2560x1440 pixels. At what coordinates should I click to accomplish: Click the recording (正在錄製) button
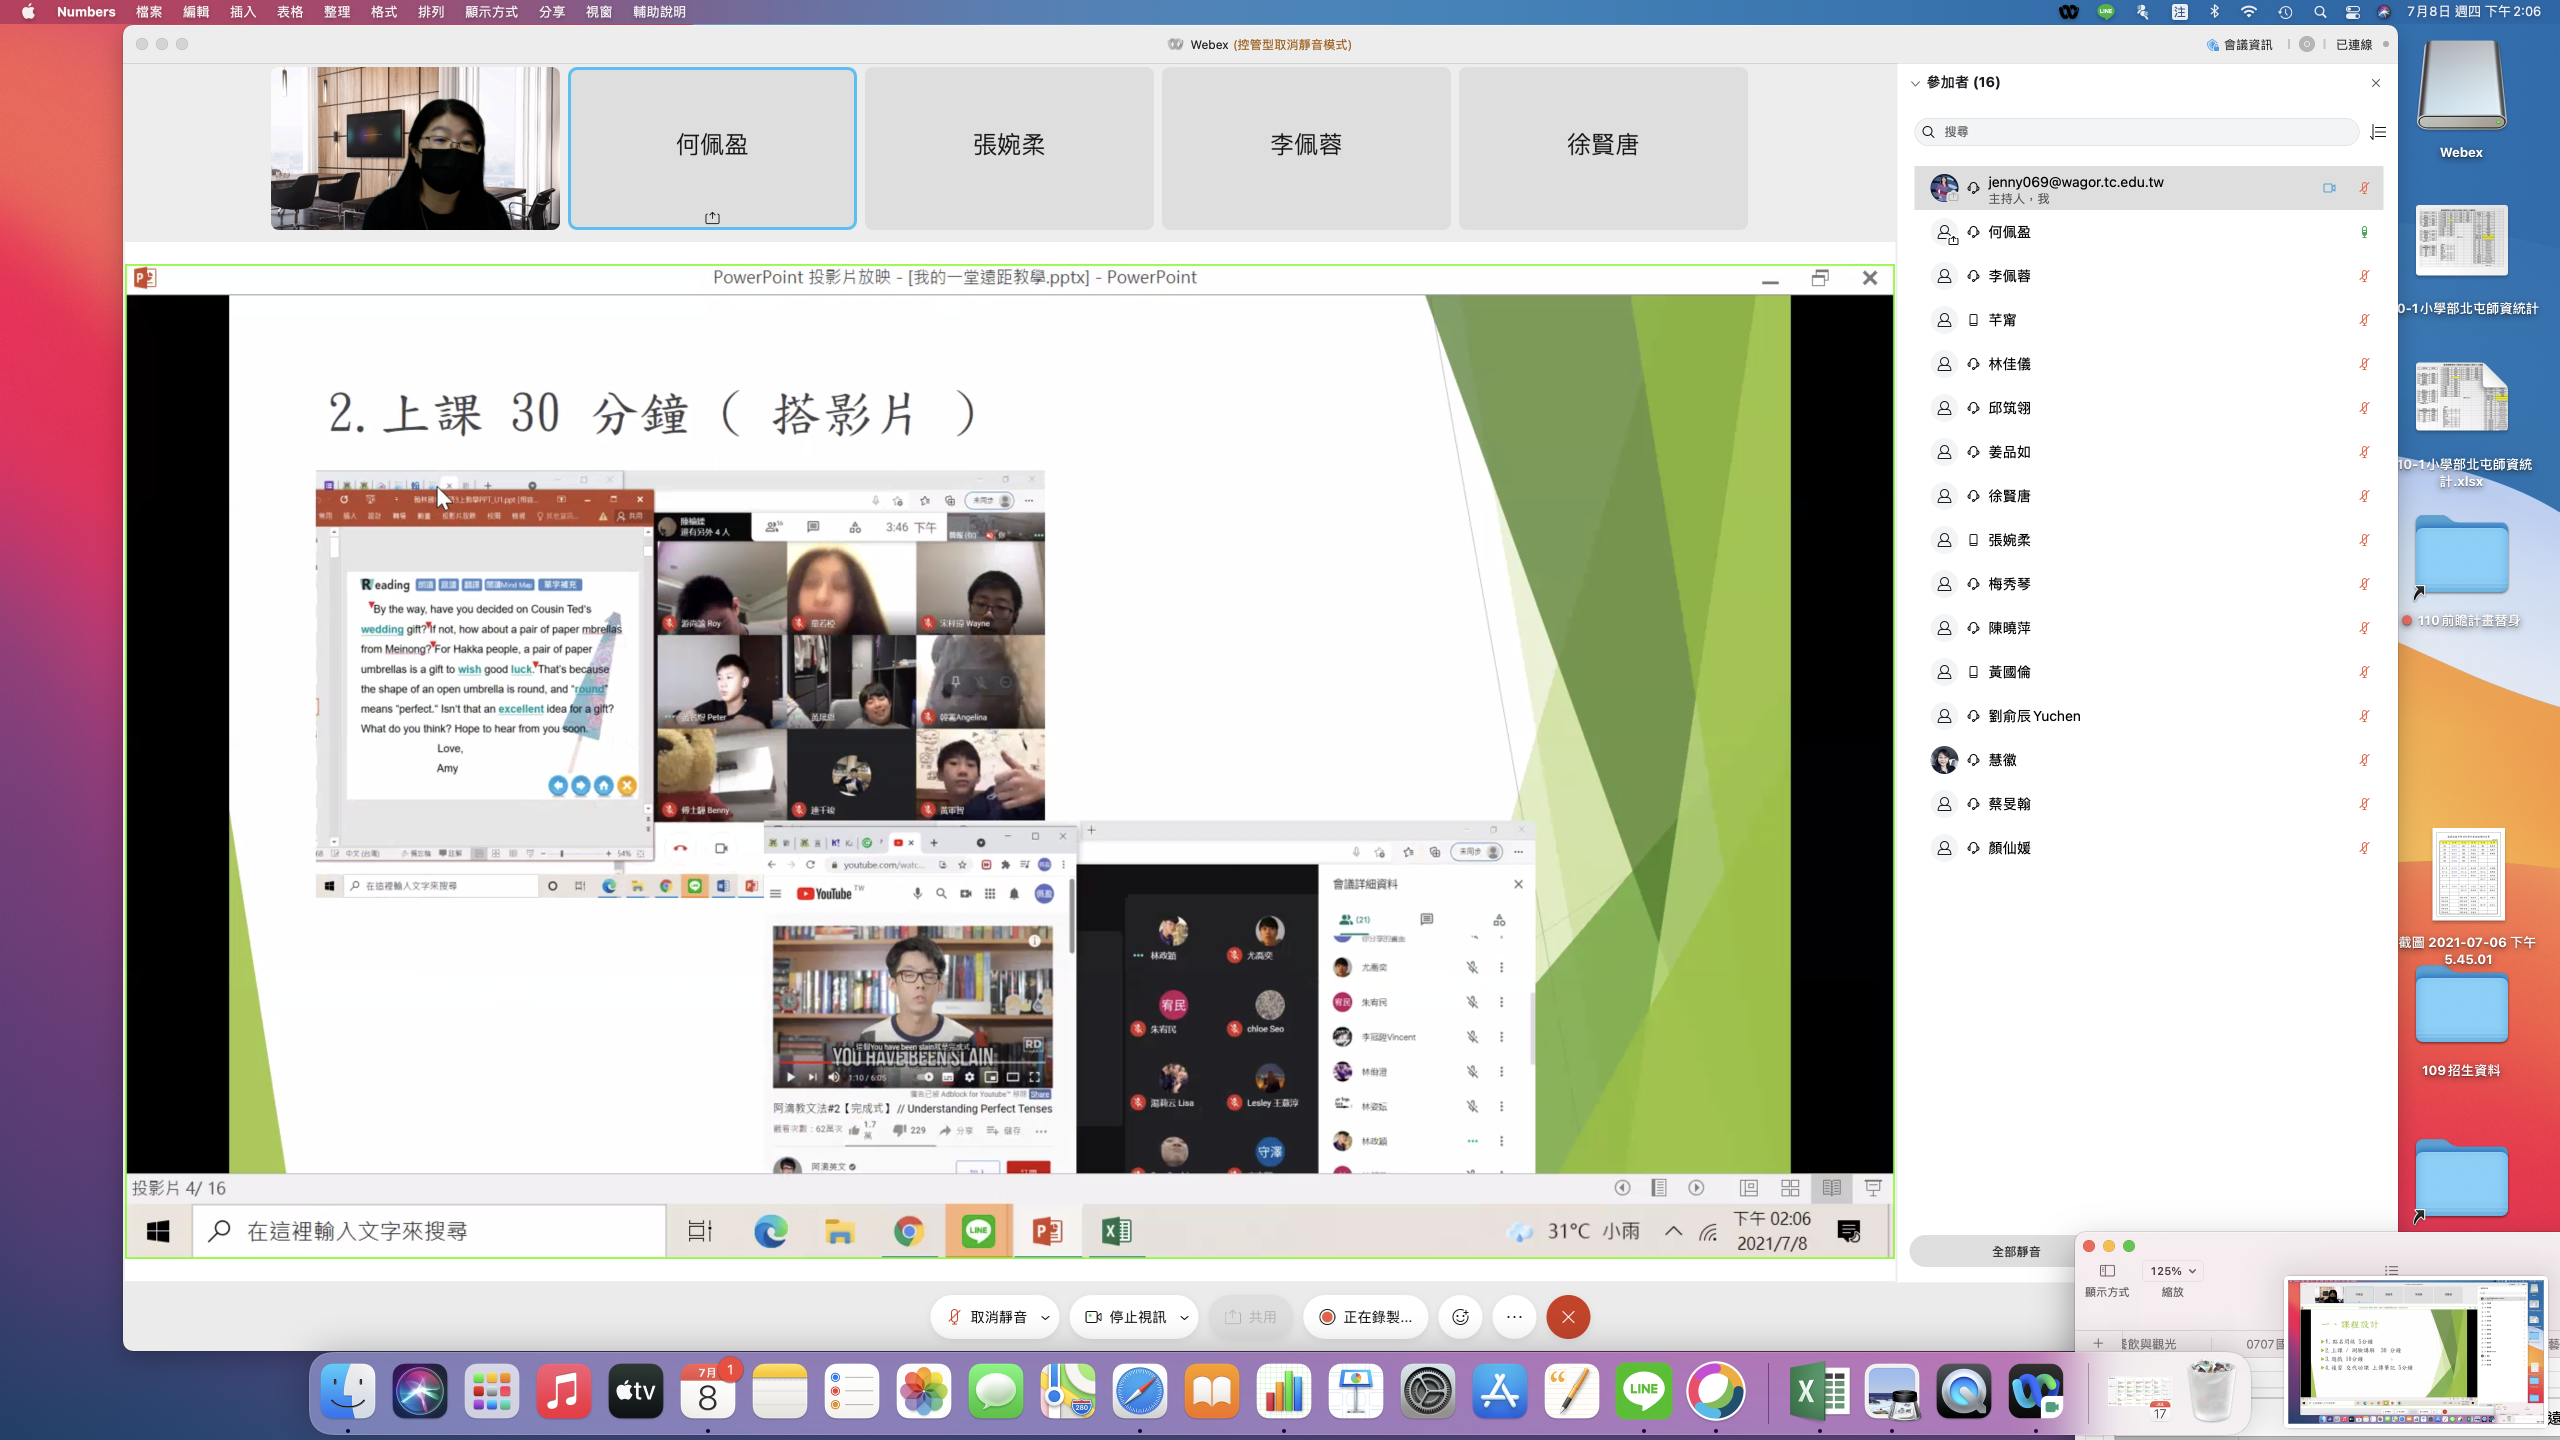pos(1365,1317)
